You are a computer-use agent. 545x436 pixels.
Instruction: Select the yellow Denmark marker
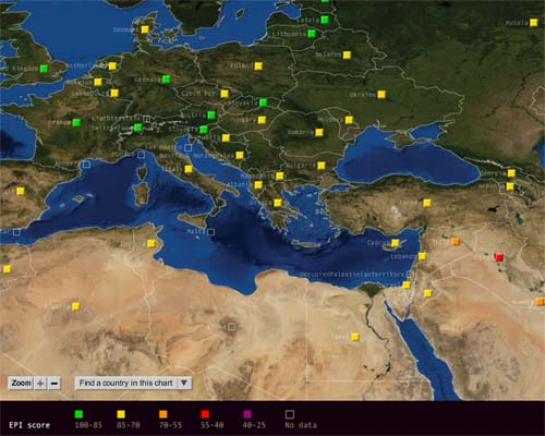click(145, 30)
